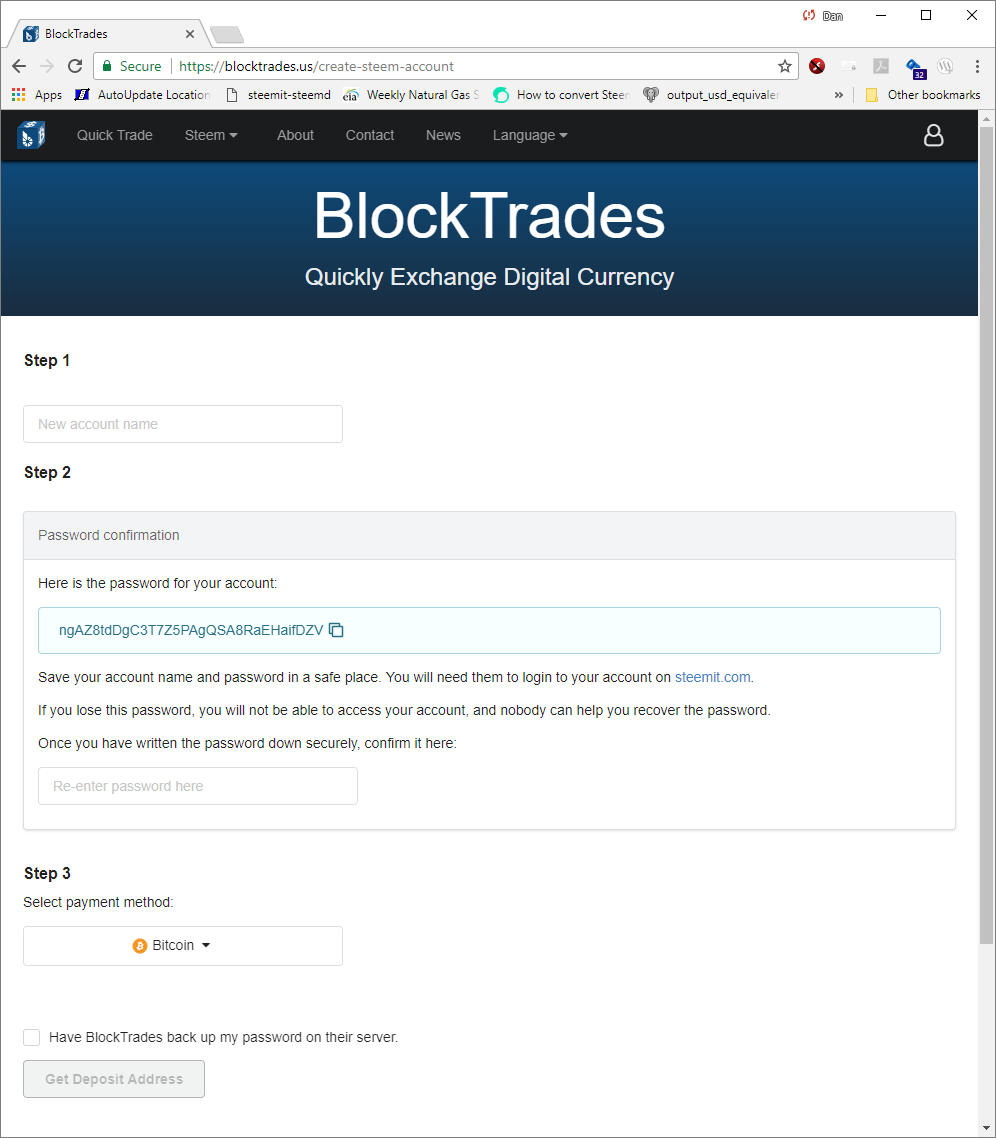Click the PDF extension icon in toolbar
Image resolution: width=996 pixels, height=1138 pixels.
coord(881,66)
